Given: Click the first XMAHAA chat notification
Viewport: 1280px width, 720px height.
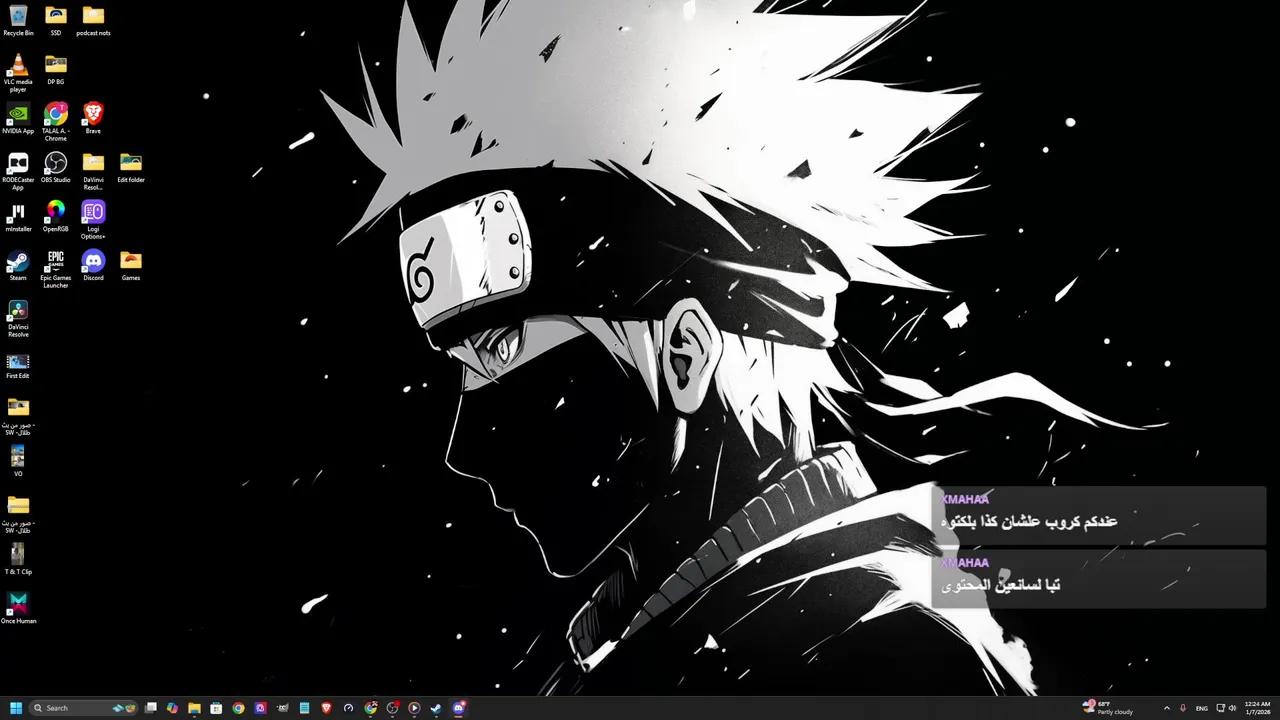Looking at the screenshot, I should point(1099,516).
